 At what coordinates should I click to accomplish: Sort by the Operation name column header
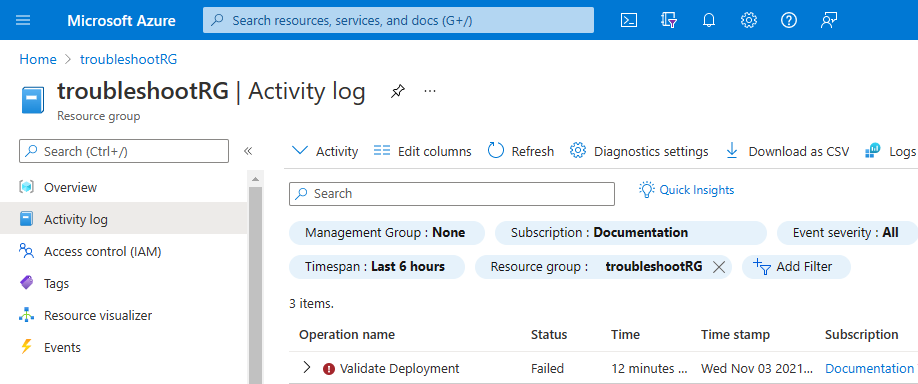(x=347, y=335)
